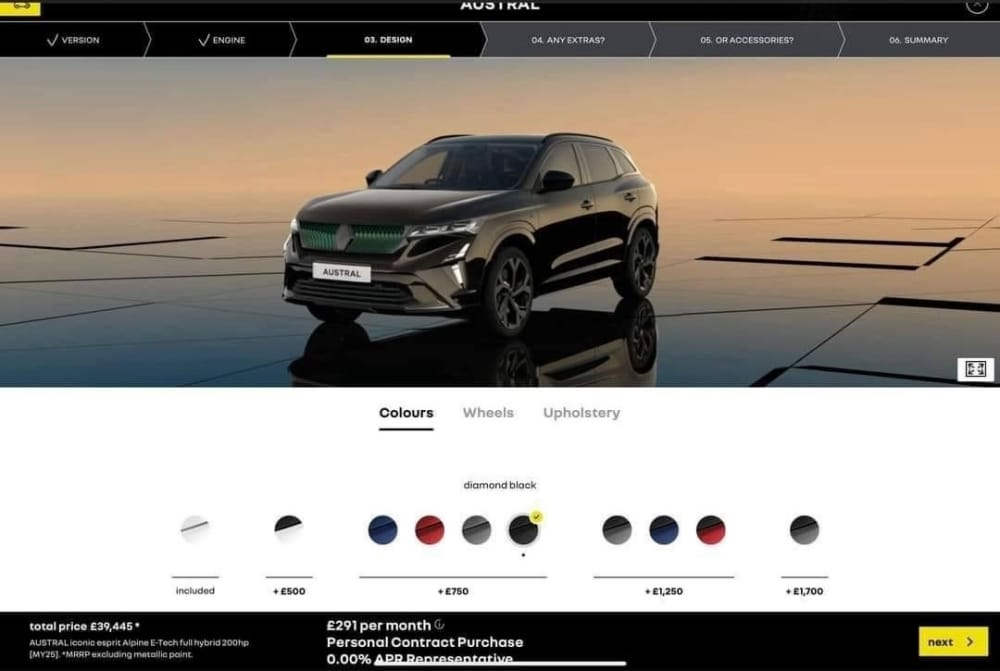This screenshot has height=671, width=1000.
Task: Select the 03. Design step
Action: [388, 40]
